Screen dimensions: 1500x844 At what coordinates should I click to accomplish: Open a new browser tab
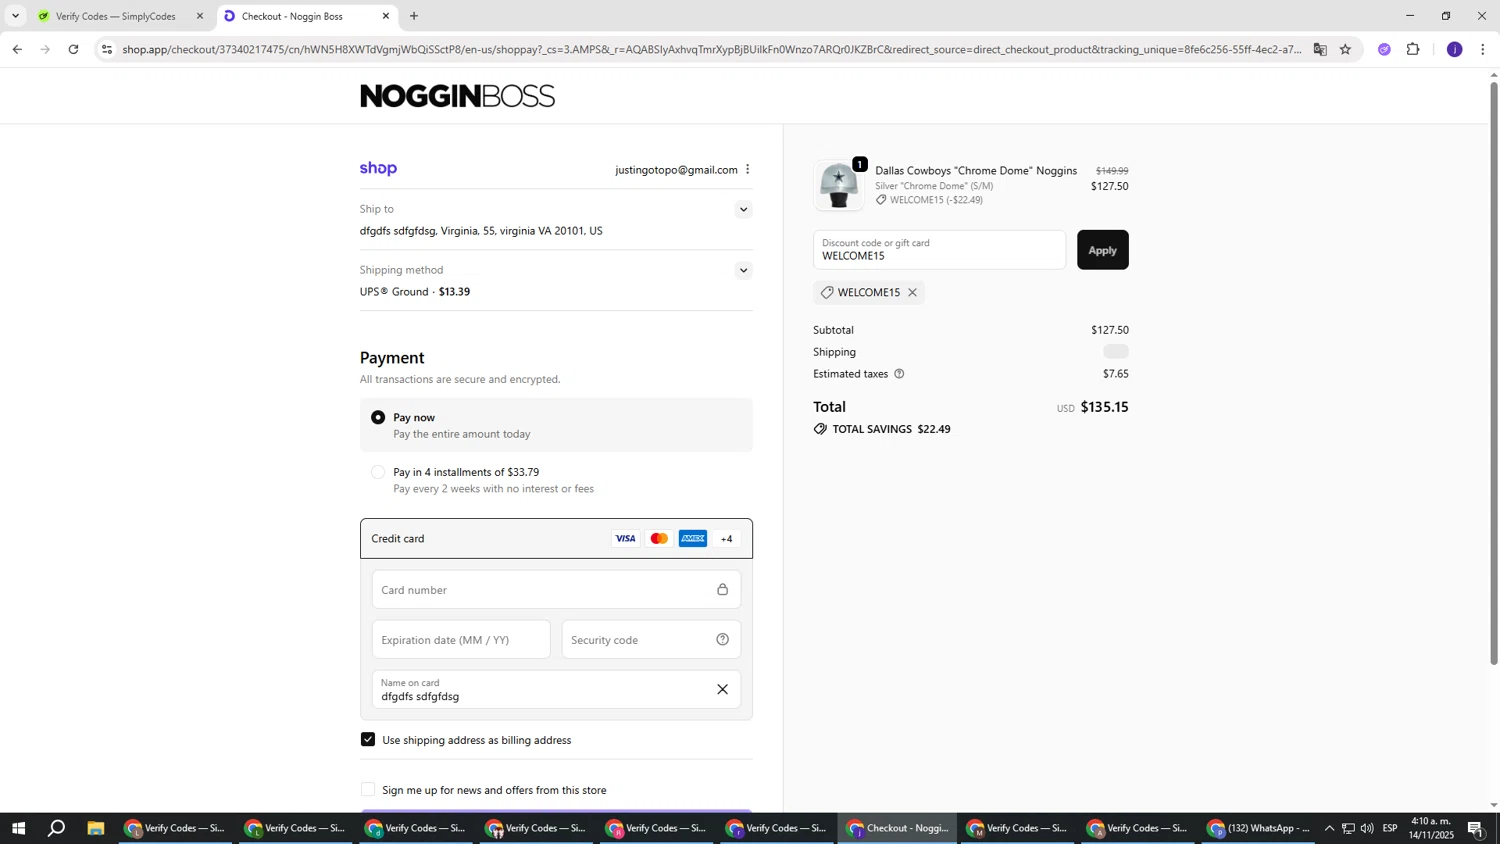coord(414,16)
